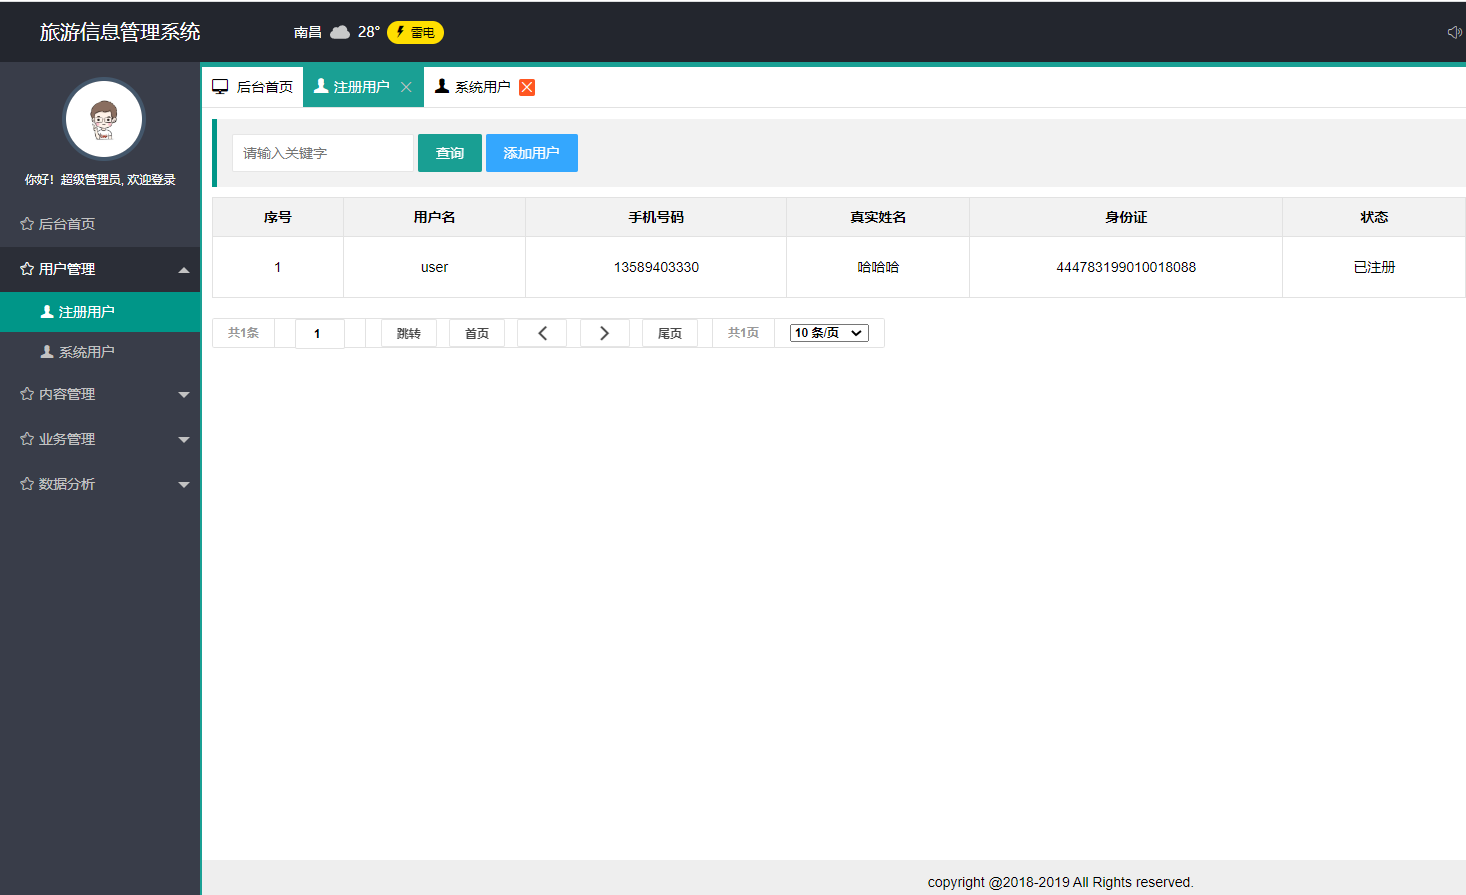The width and height of the screenshot is (1466, 895).
Task: Focus the 请输入关键字 search field
Action: coord(323,153)
